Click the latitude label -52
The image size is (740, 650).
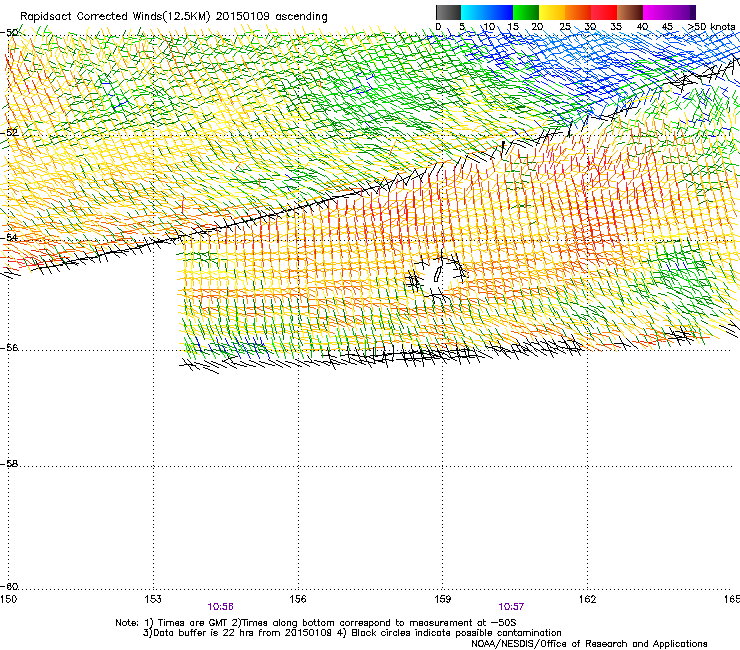[x=9, y=132]
